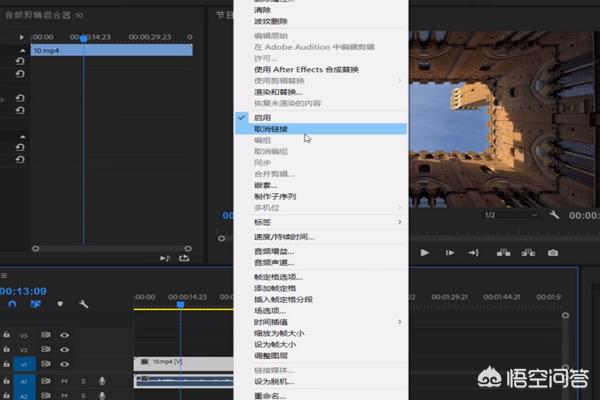
Task: Mute audio track A1 with M button
Action: [x=64, y=381]
